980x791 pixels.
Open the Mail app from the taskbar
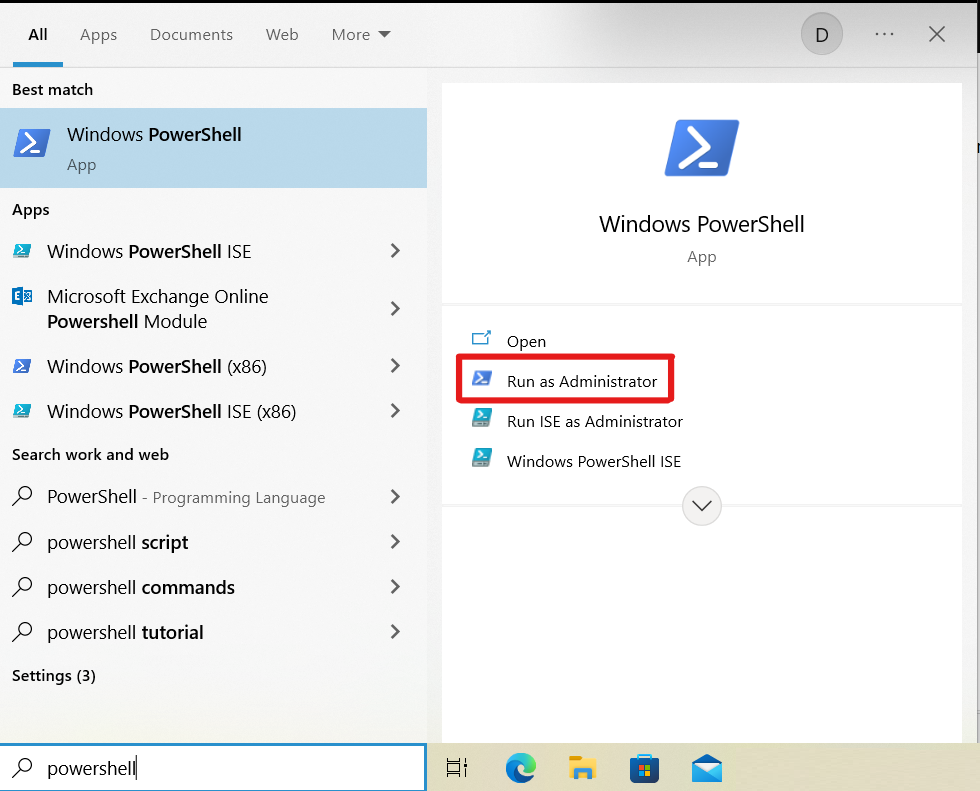707,768
